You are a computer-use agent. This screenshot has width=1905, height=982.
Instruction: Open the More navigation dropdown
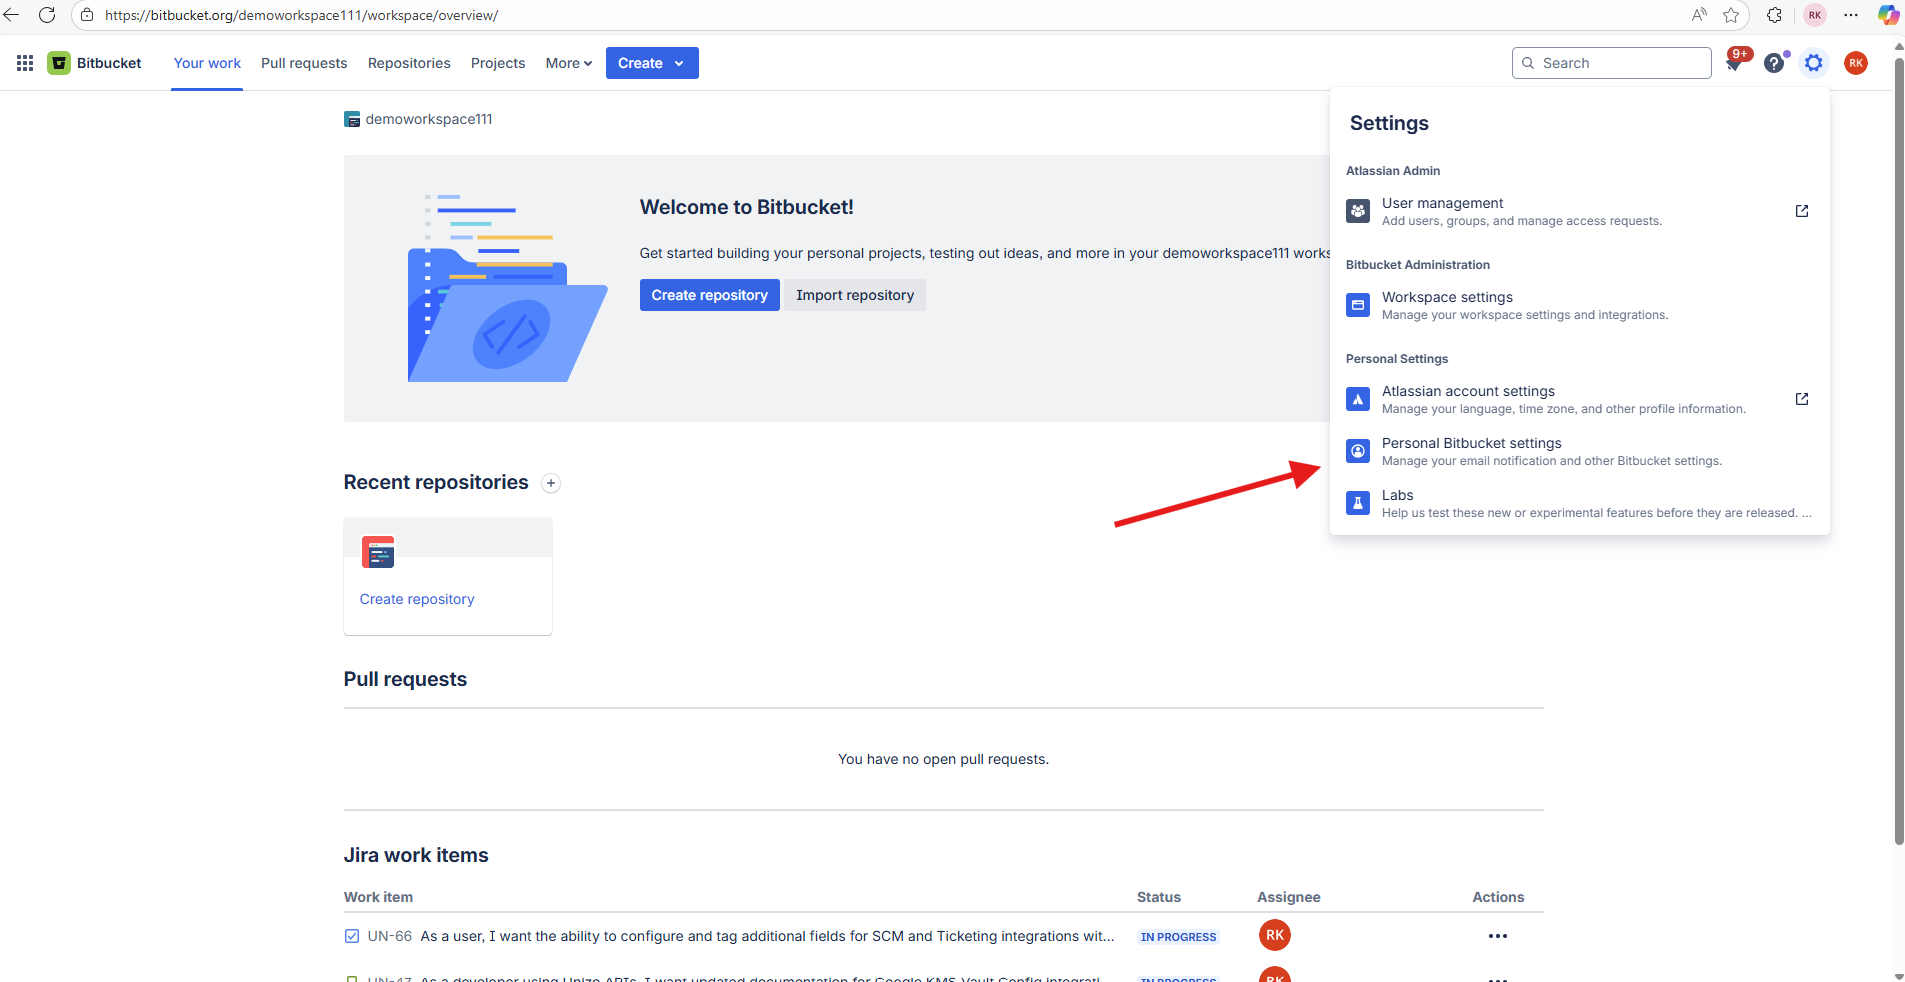[567, 62]
